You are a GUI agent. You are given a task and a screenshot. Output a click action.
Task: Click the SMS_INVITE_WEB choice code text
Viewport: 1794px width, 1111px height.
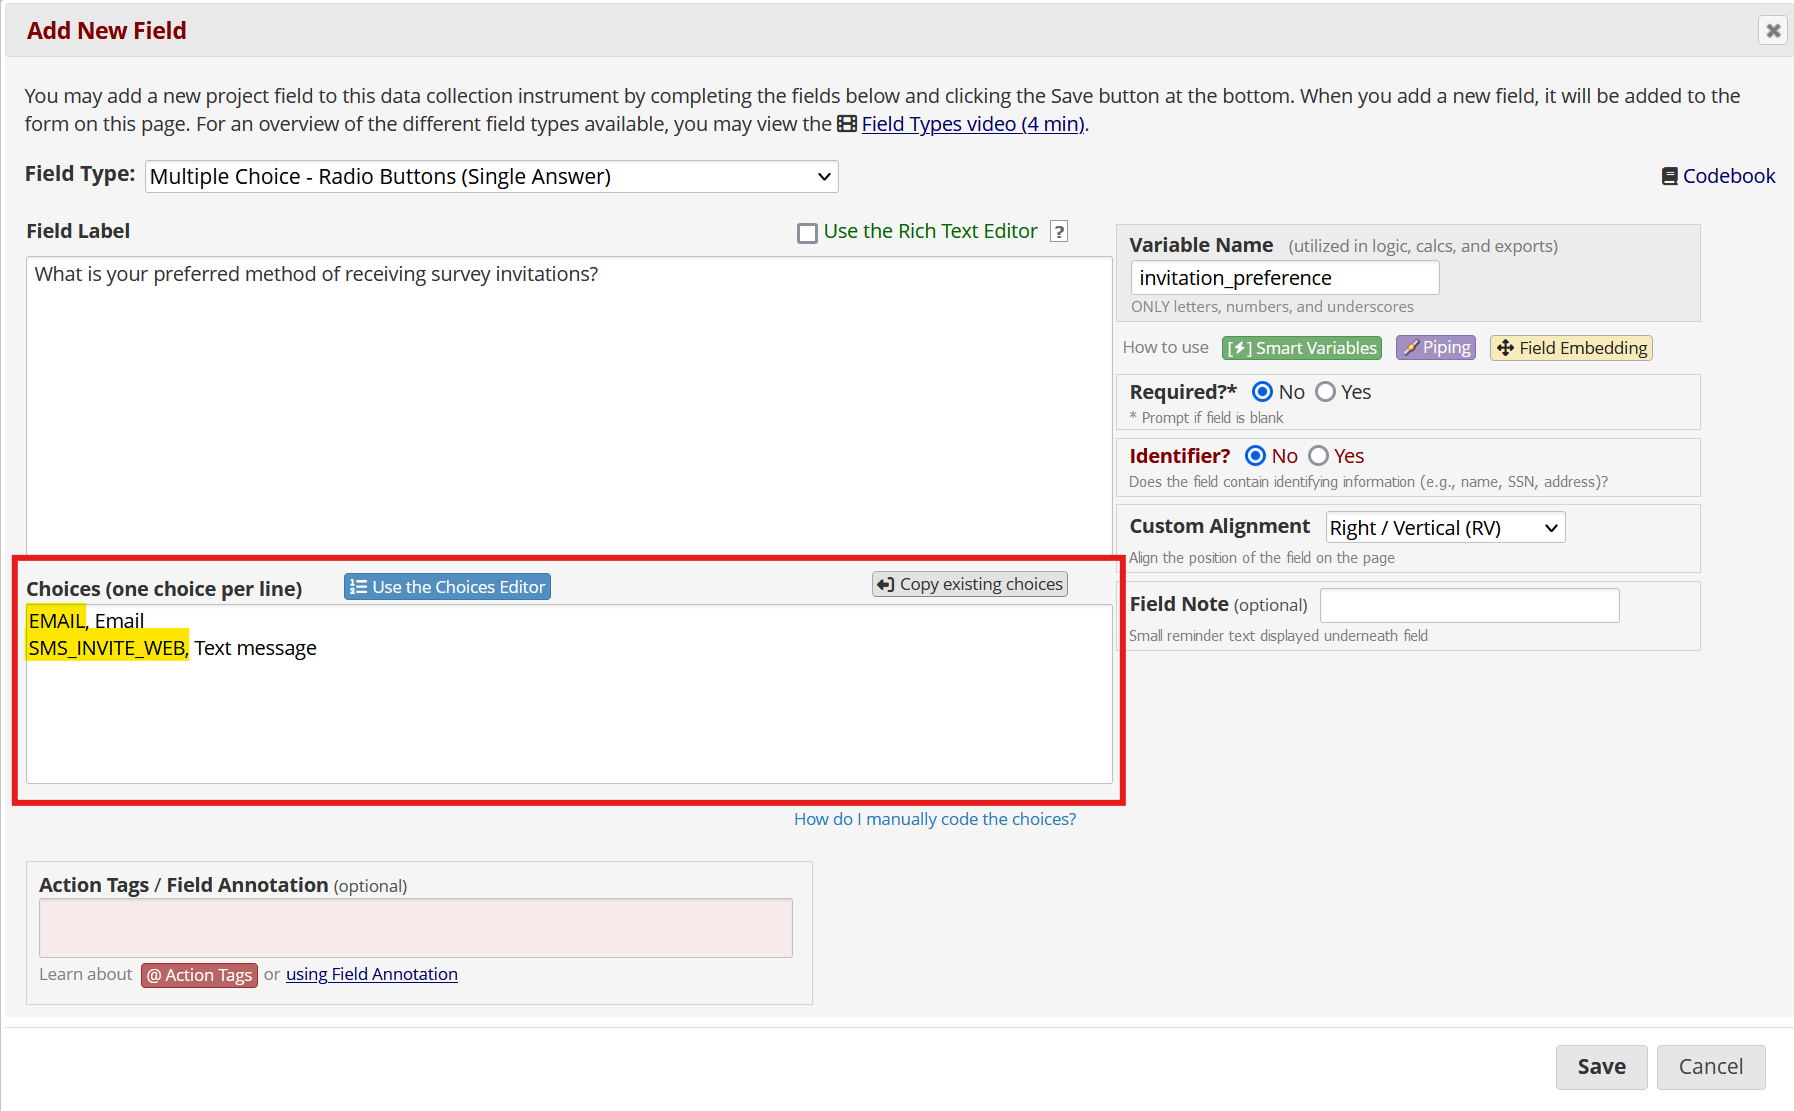pos(107,648)
